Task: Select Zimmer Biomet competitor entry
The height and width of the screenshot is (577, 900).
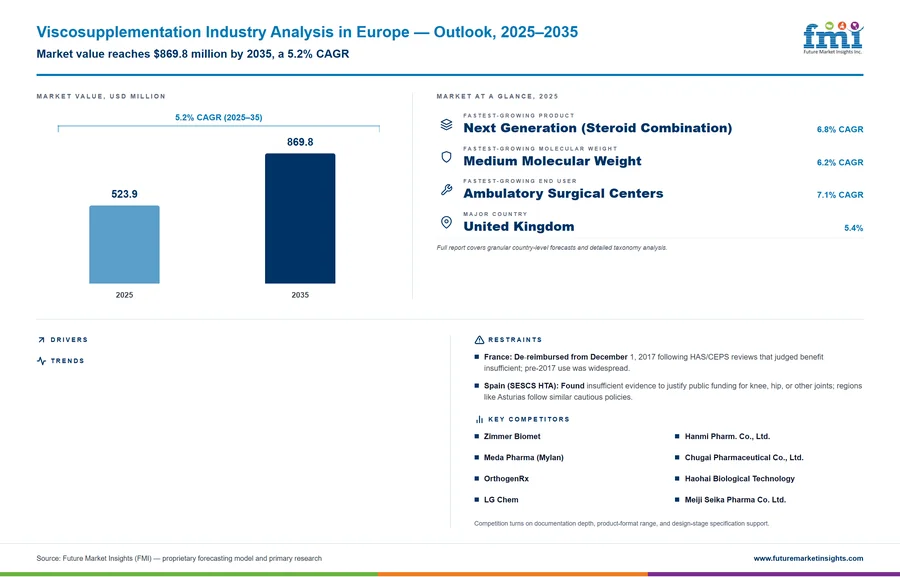Action: 512,437
